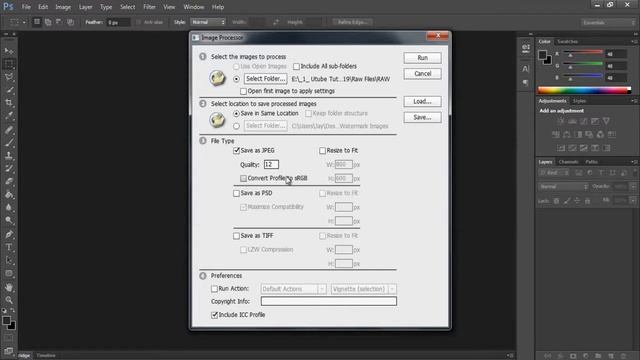Click the toolbox foreground color swatch
Viewport: 640px width, 360px height.
coord(6,321)
